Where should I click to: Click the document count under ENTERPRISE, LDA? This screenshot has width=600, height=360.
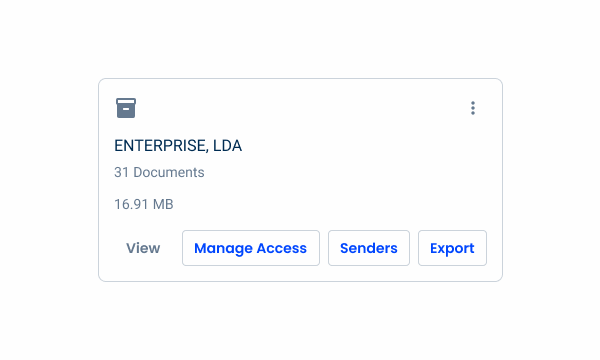[159, 172]
